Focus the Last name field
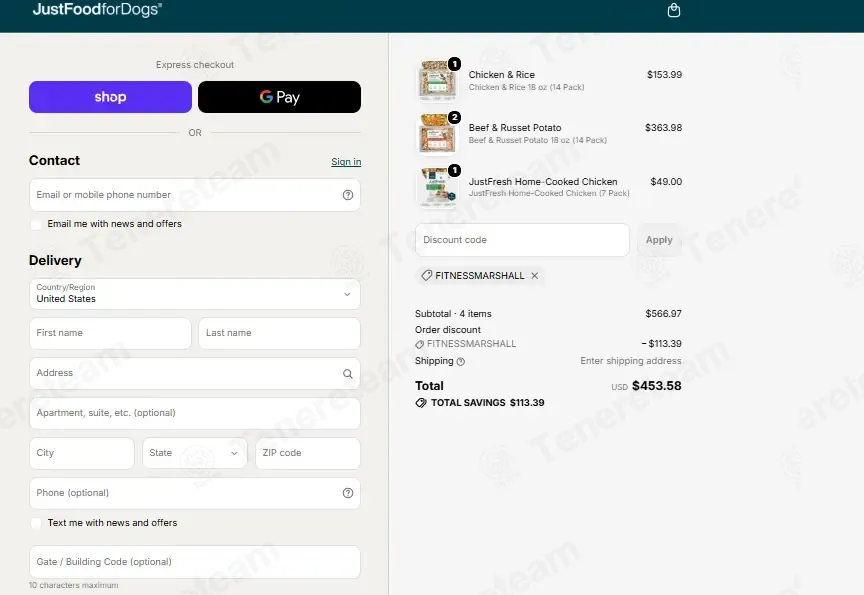 click(279, 333)
